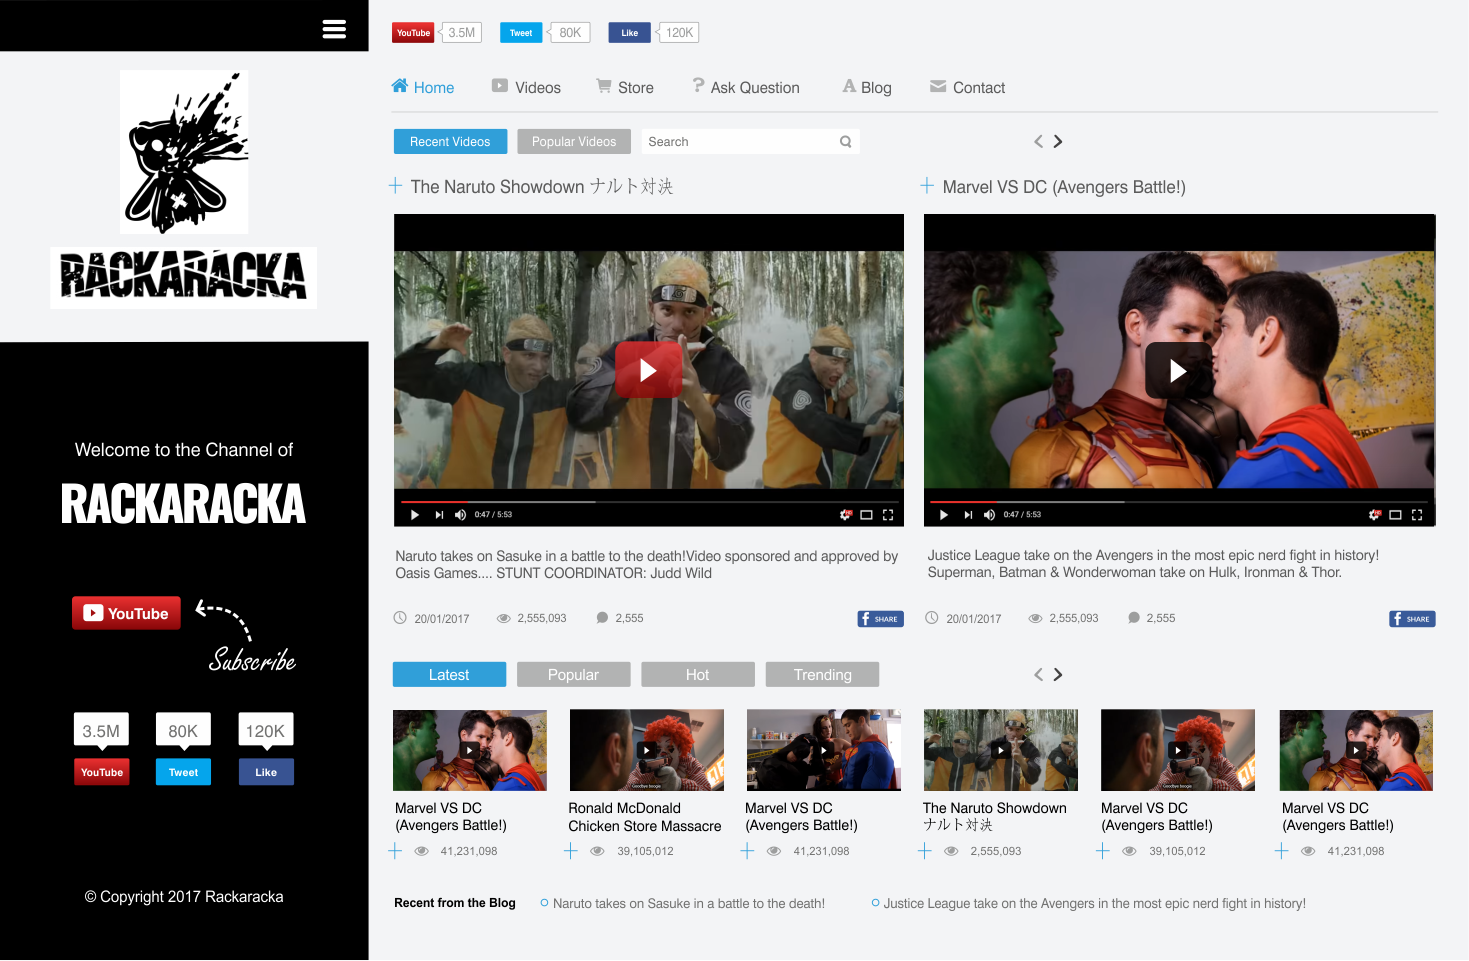Mute volume in Naruto video player
Image resolution: width=1469 pixels, height=961 pixels.
(461, 515)
